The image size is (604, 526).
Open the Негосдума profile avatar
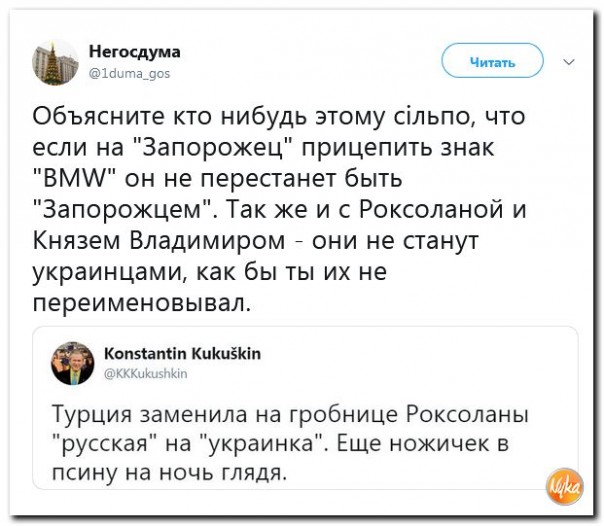click(55, 62)
